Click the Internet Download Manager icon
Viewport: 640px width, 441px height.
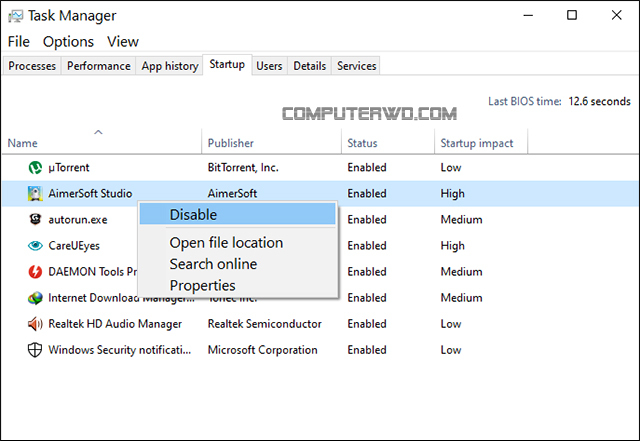[35, 298]
